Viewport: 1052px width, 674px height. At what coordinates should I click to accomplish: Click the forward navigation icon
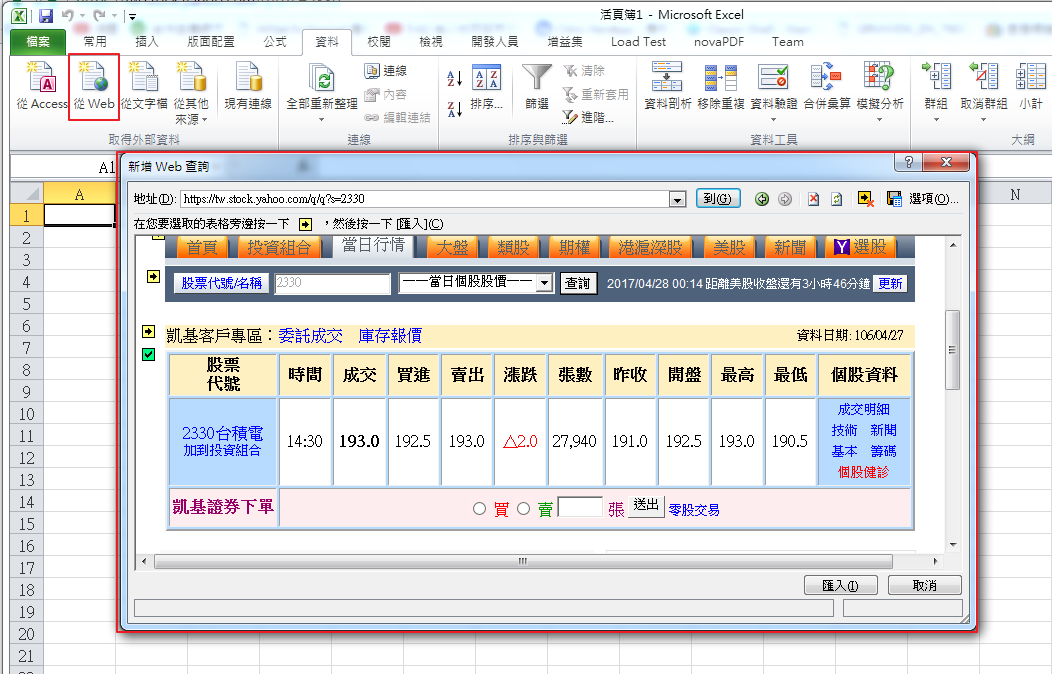point(785,199)
